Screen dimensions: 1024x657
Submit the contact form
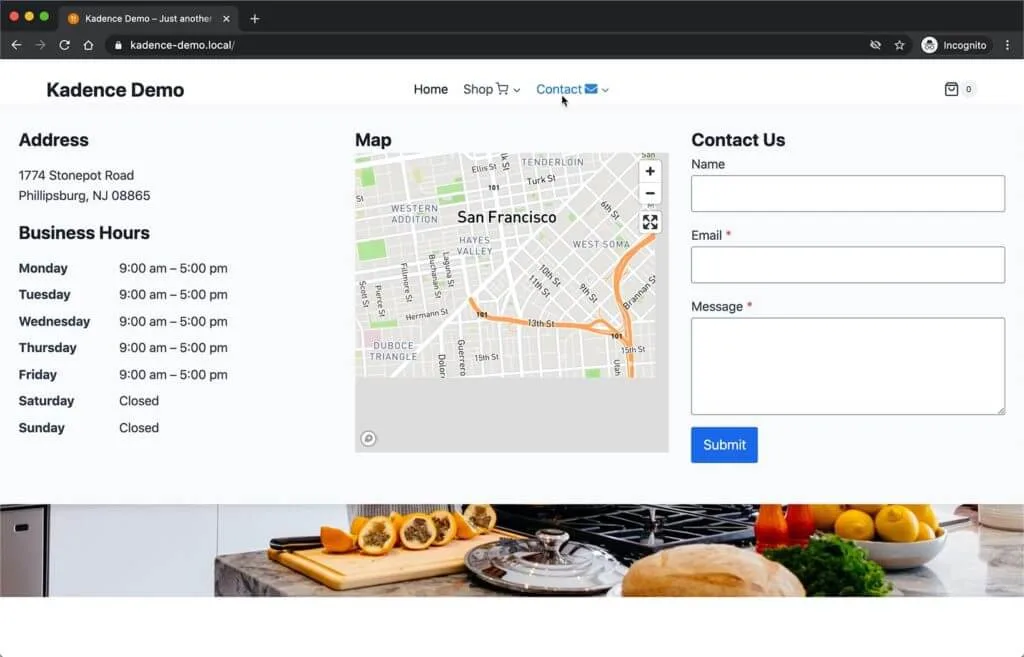pos(724,445)
